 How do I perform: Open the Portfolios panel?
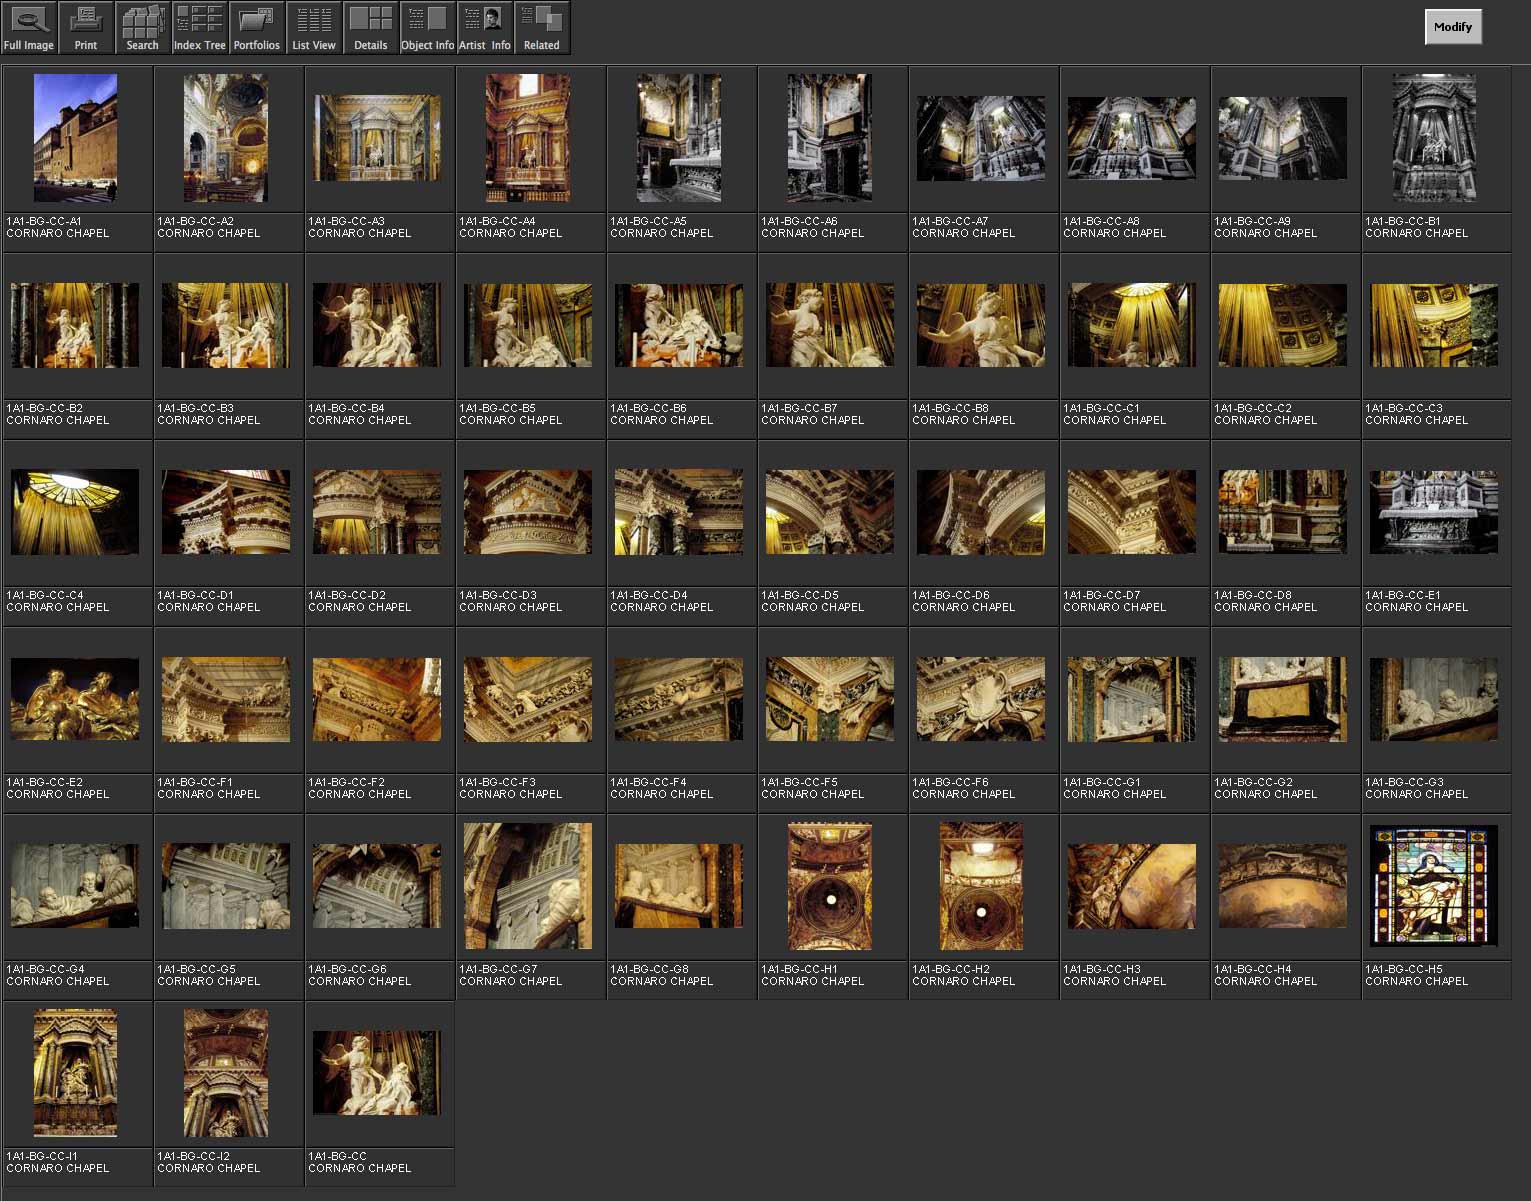coord(257,28)
